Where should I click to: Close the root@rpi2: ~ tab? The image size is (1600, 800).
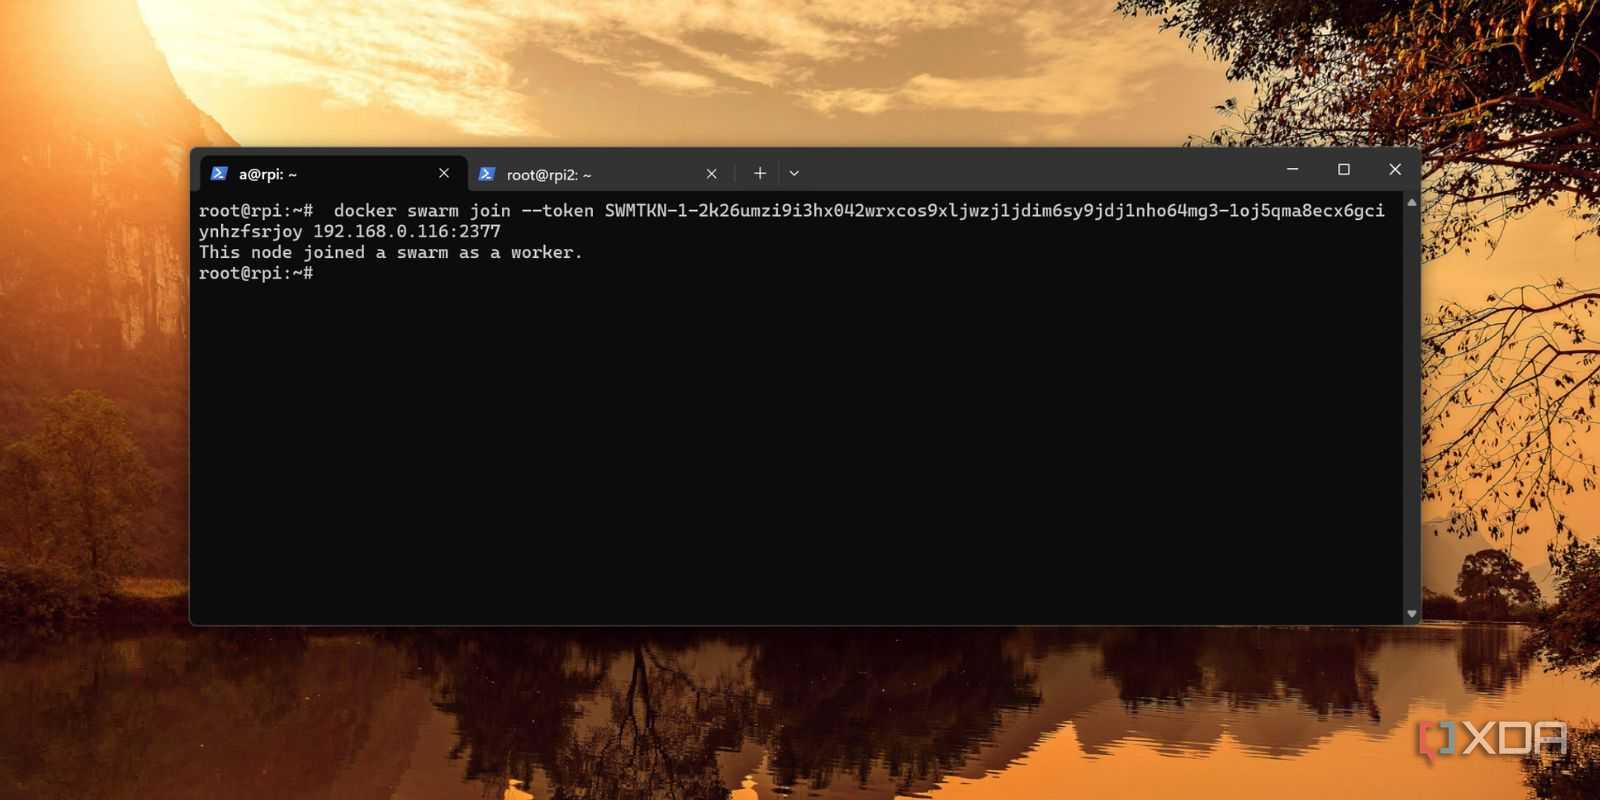pyautogui.click(x=711, y=174)
